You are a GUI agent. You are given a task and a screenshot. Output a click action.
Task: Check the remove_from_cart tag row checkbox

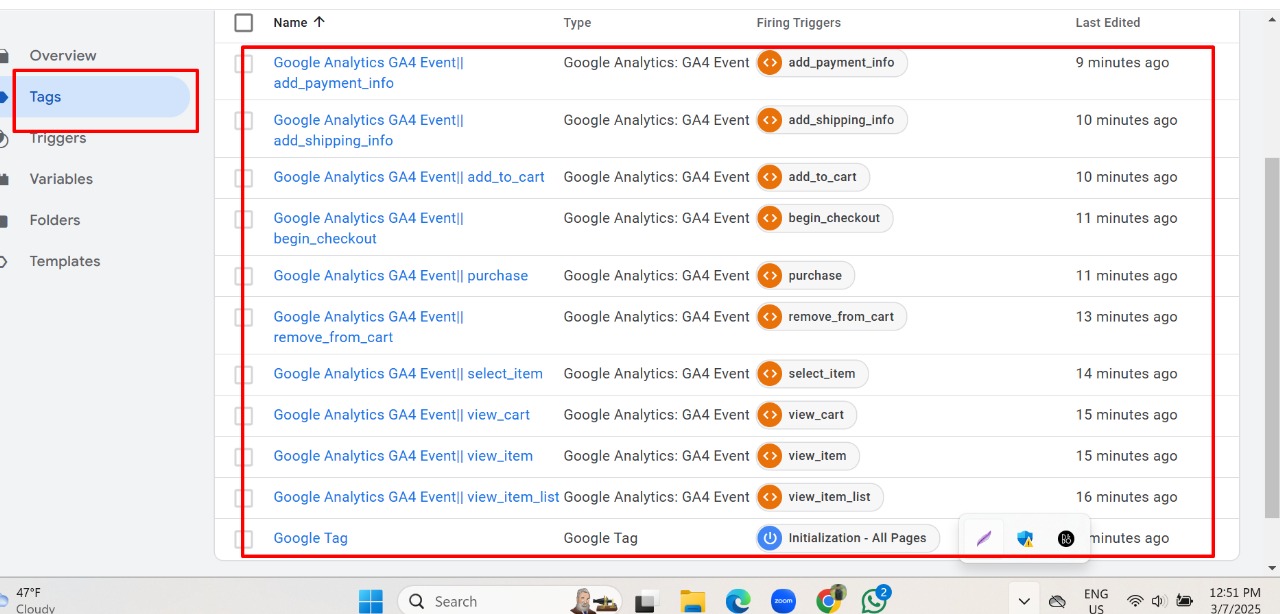[244, 318]
